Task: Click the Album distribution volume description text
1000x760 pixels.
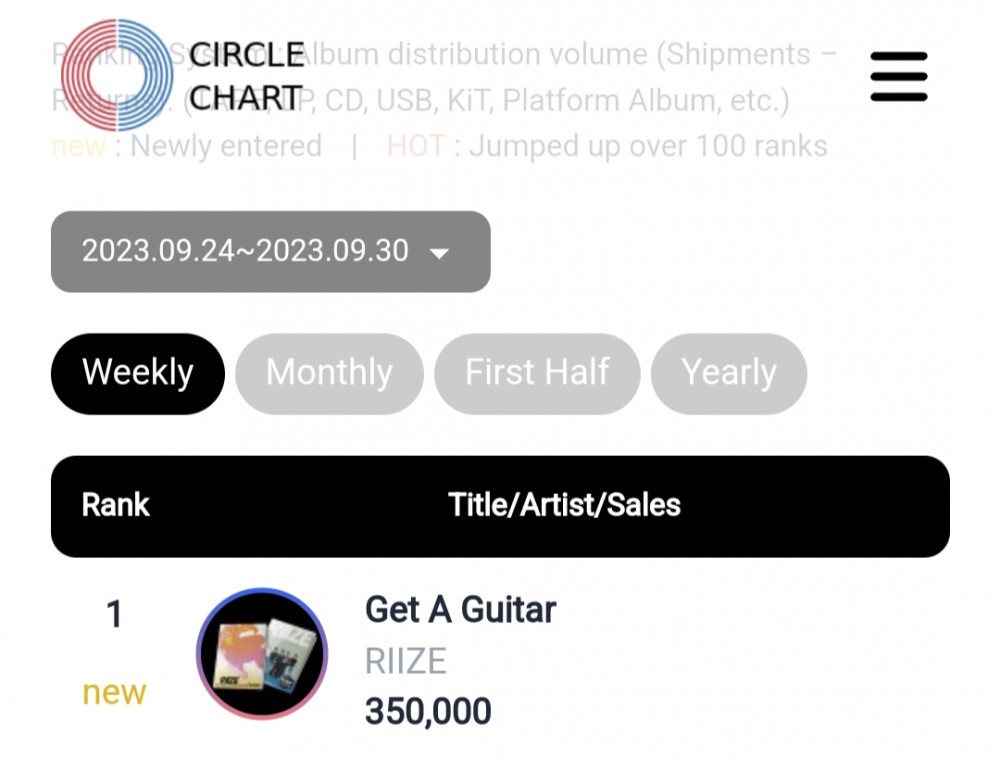Action: tap(560, 54)
